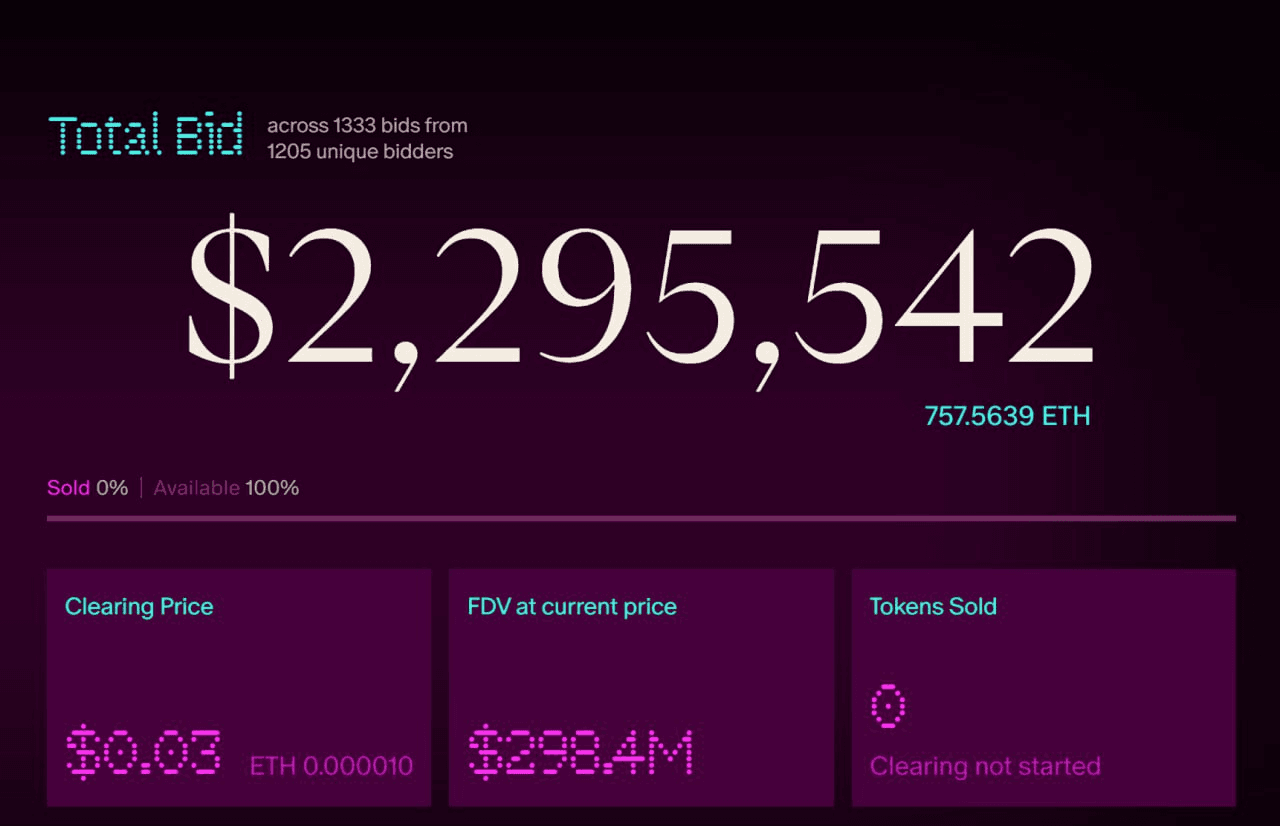
Task: Click the dotted zero tokens sold value
Action: pos(888,706)
